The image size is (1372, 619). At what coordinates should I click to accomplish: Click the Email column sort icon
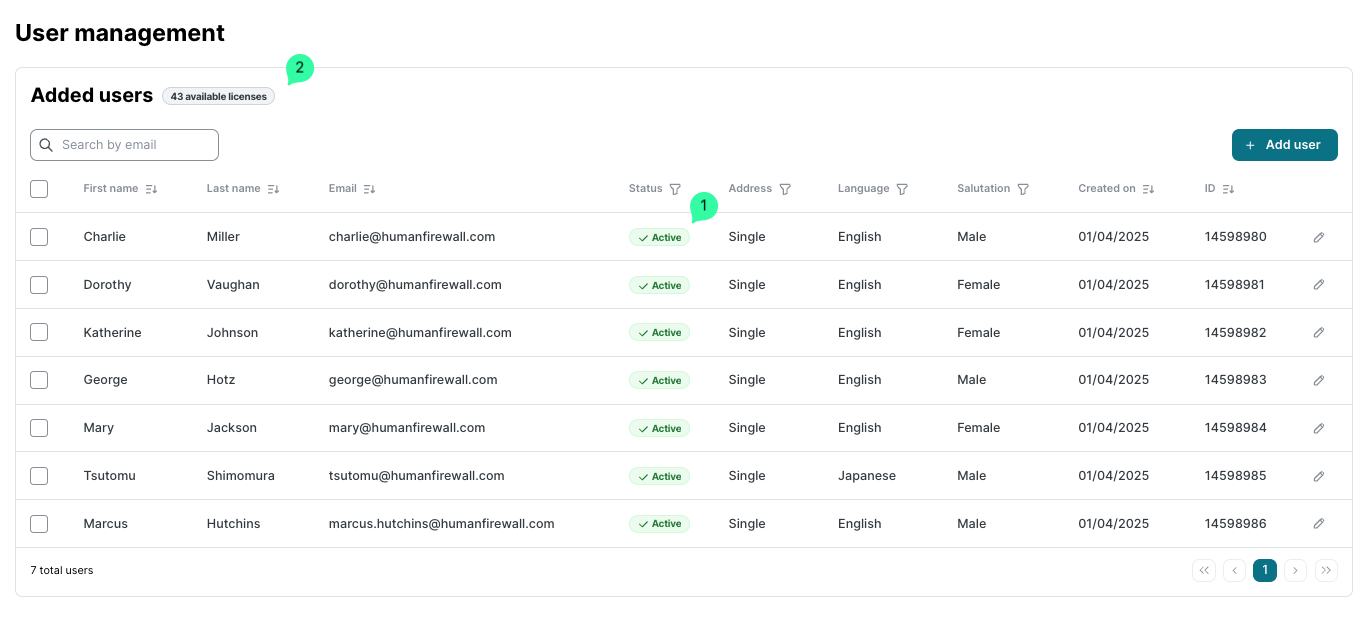click(x=369, y=189)
